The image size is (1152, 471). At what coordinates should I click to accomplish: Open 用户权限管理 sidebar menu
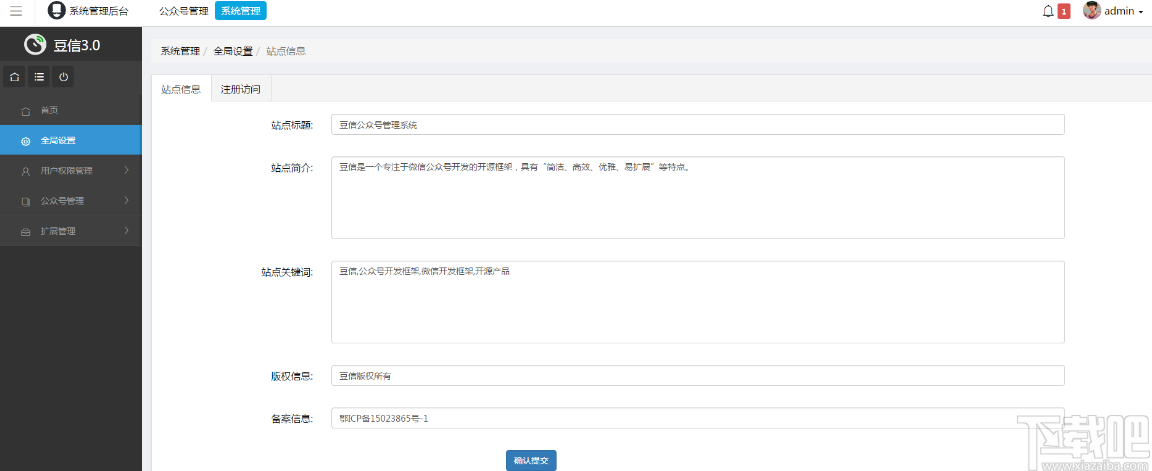[x=71, y=170]
